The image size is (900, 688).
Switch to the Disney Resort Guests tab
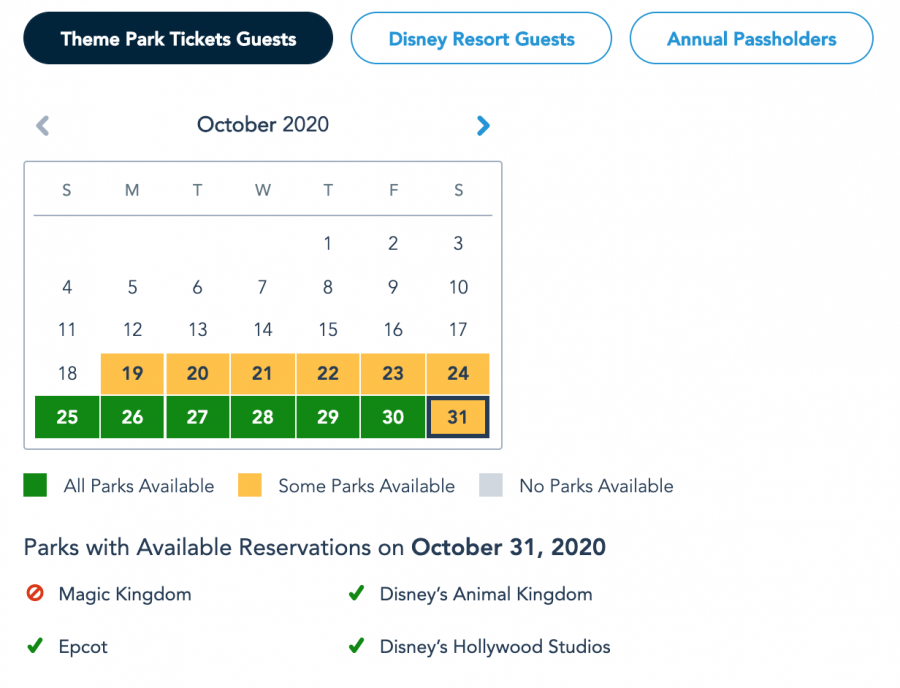point(481,39)
